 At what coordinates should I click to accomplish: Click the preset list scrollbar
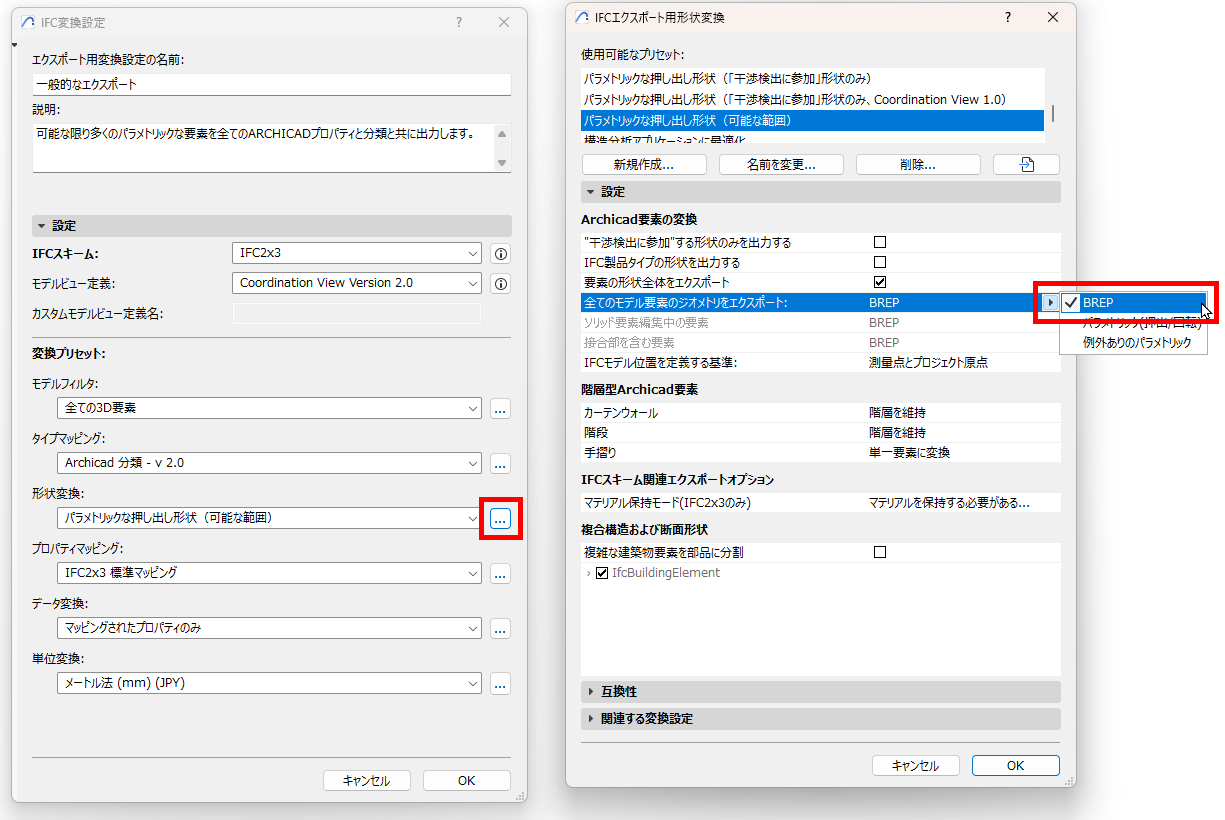click(1052, 112)
